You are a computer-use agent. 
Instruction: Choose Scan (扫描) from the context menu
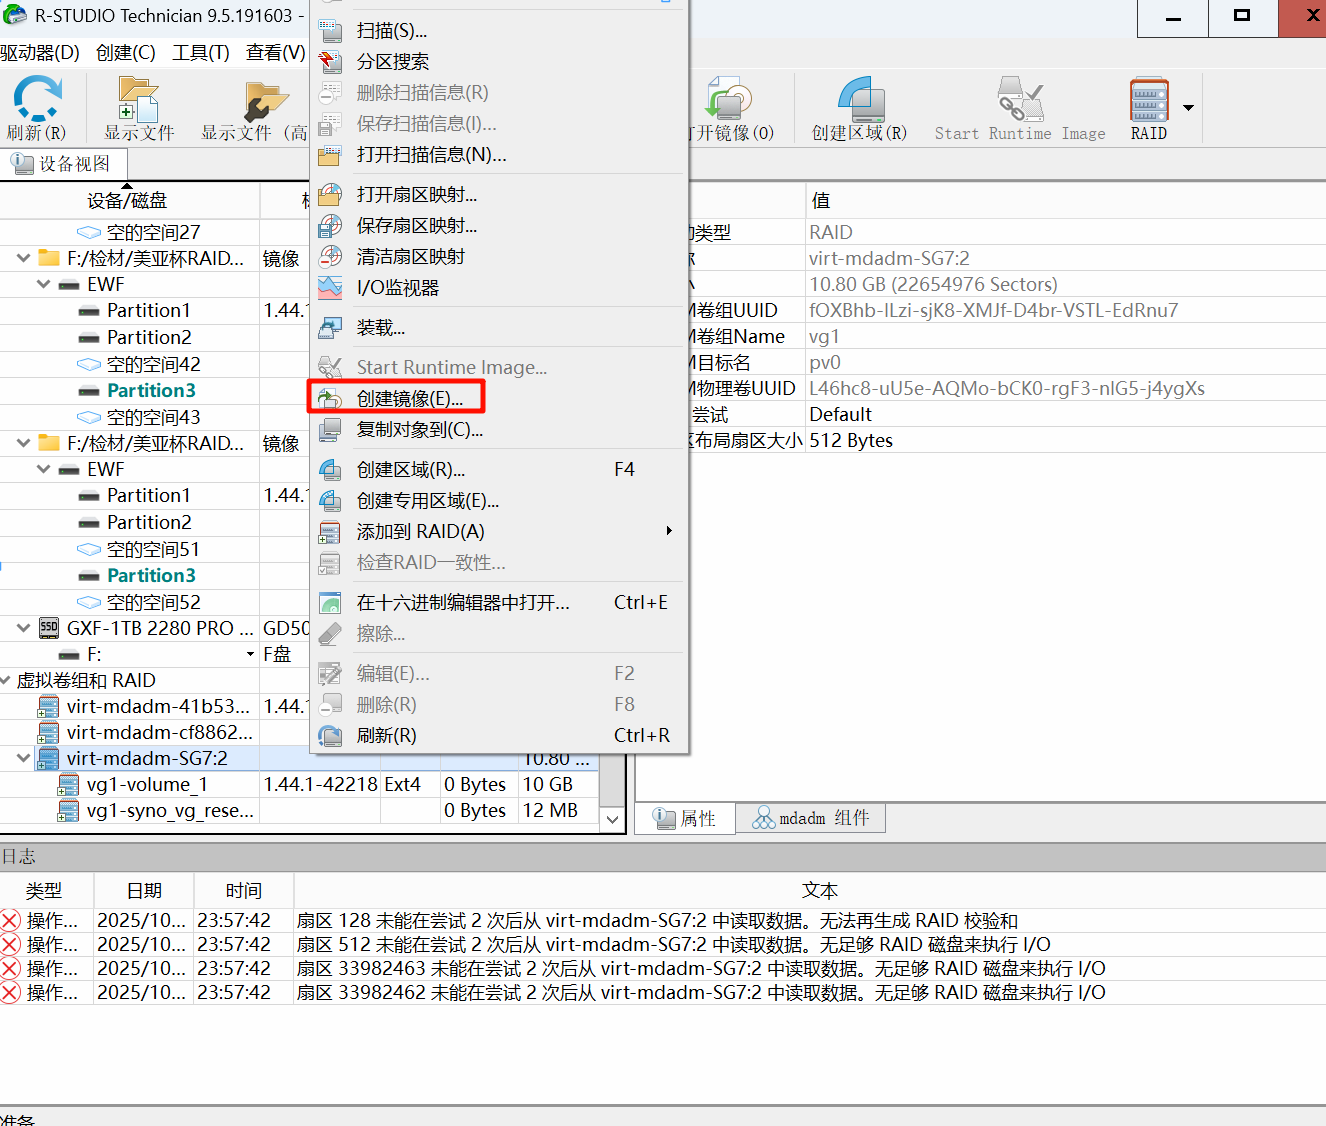(392, 31)
